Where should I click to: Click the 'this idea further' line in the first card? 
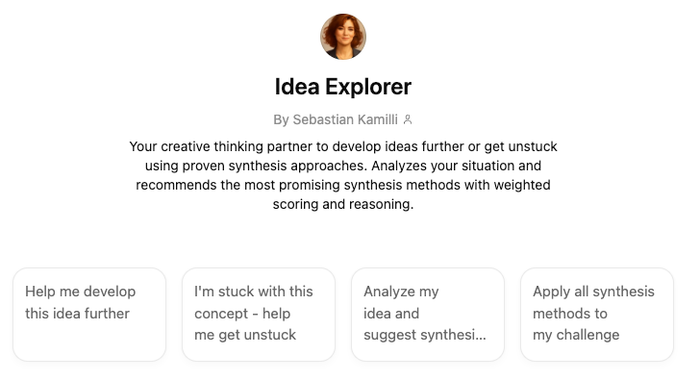(x=77, y=313)
